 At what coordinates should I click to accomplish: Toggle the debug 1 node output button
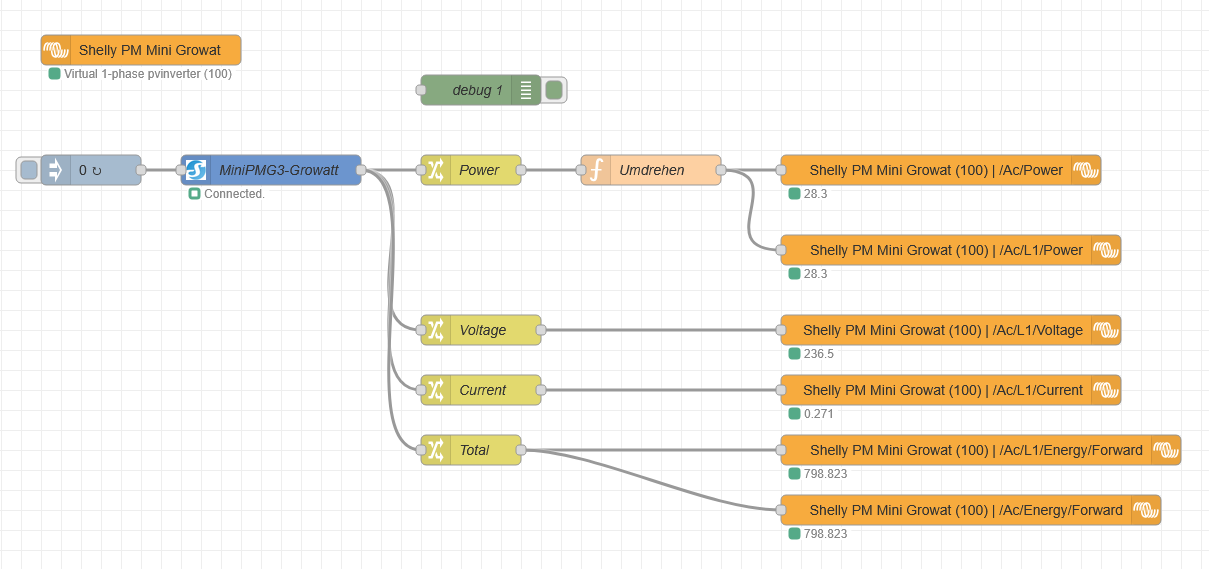coord(554,90)
